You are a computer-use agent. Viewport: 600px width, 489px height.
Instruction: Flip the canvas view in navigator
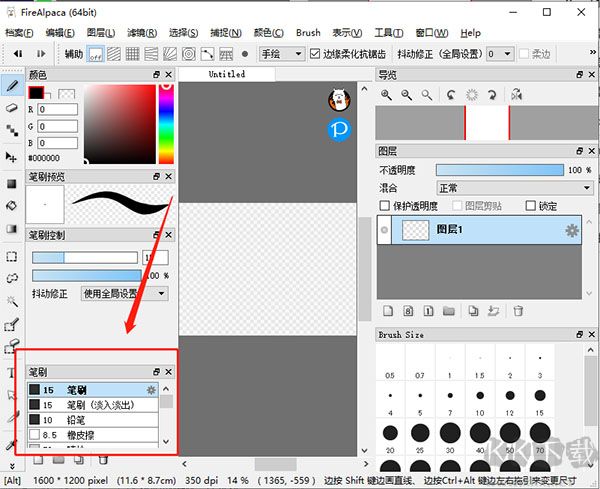click(x=517, y=95)
